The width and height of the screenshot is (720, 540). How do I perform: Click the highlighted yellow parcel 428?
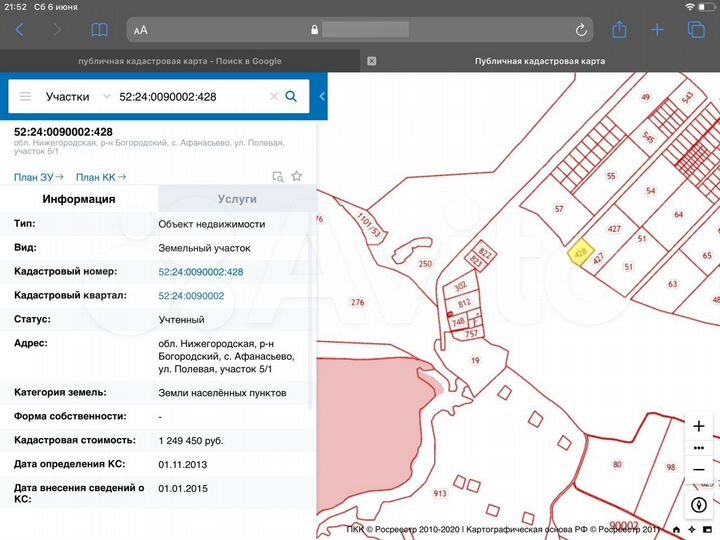[580, 253]
